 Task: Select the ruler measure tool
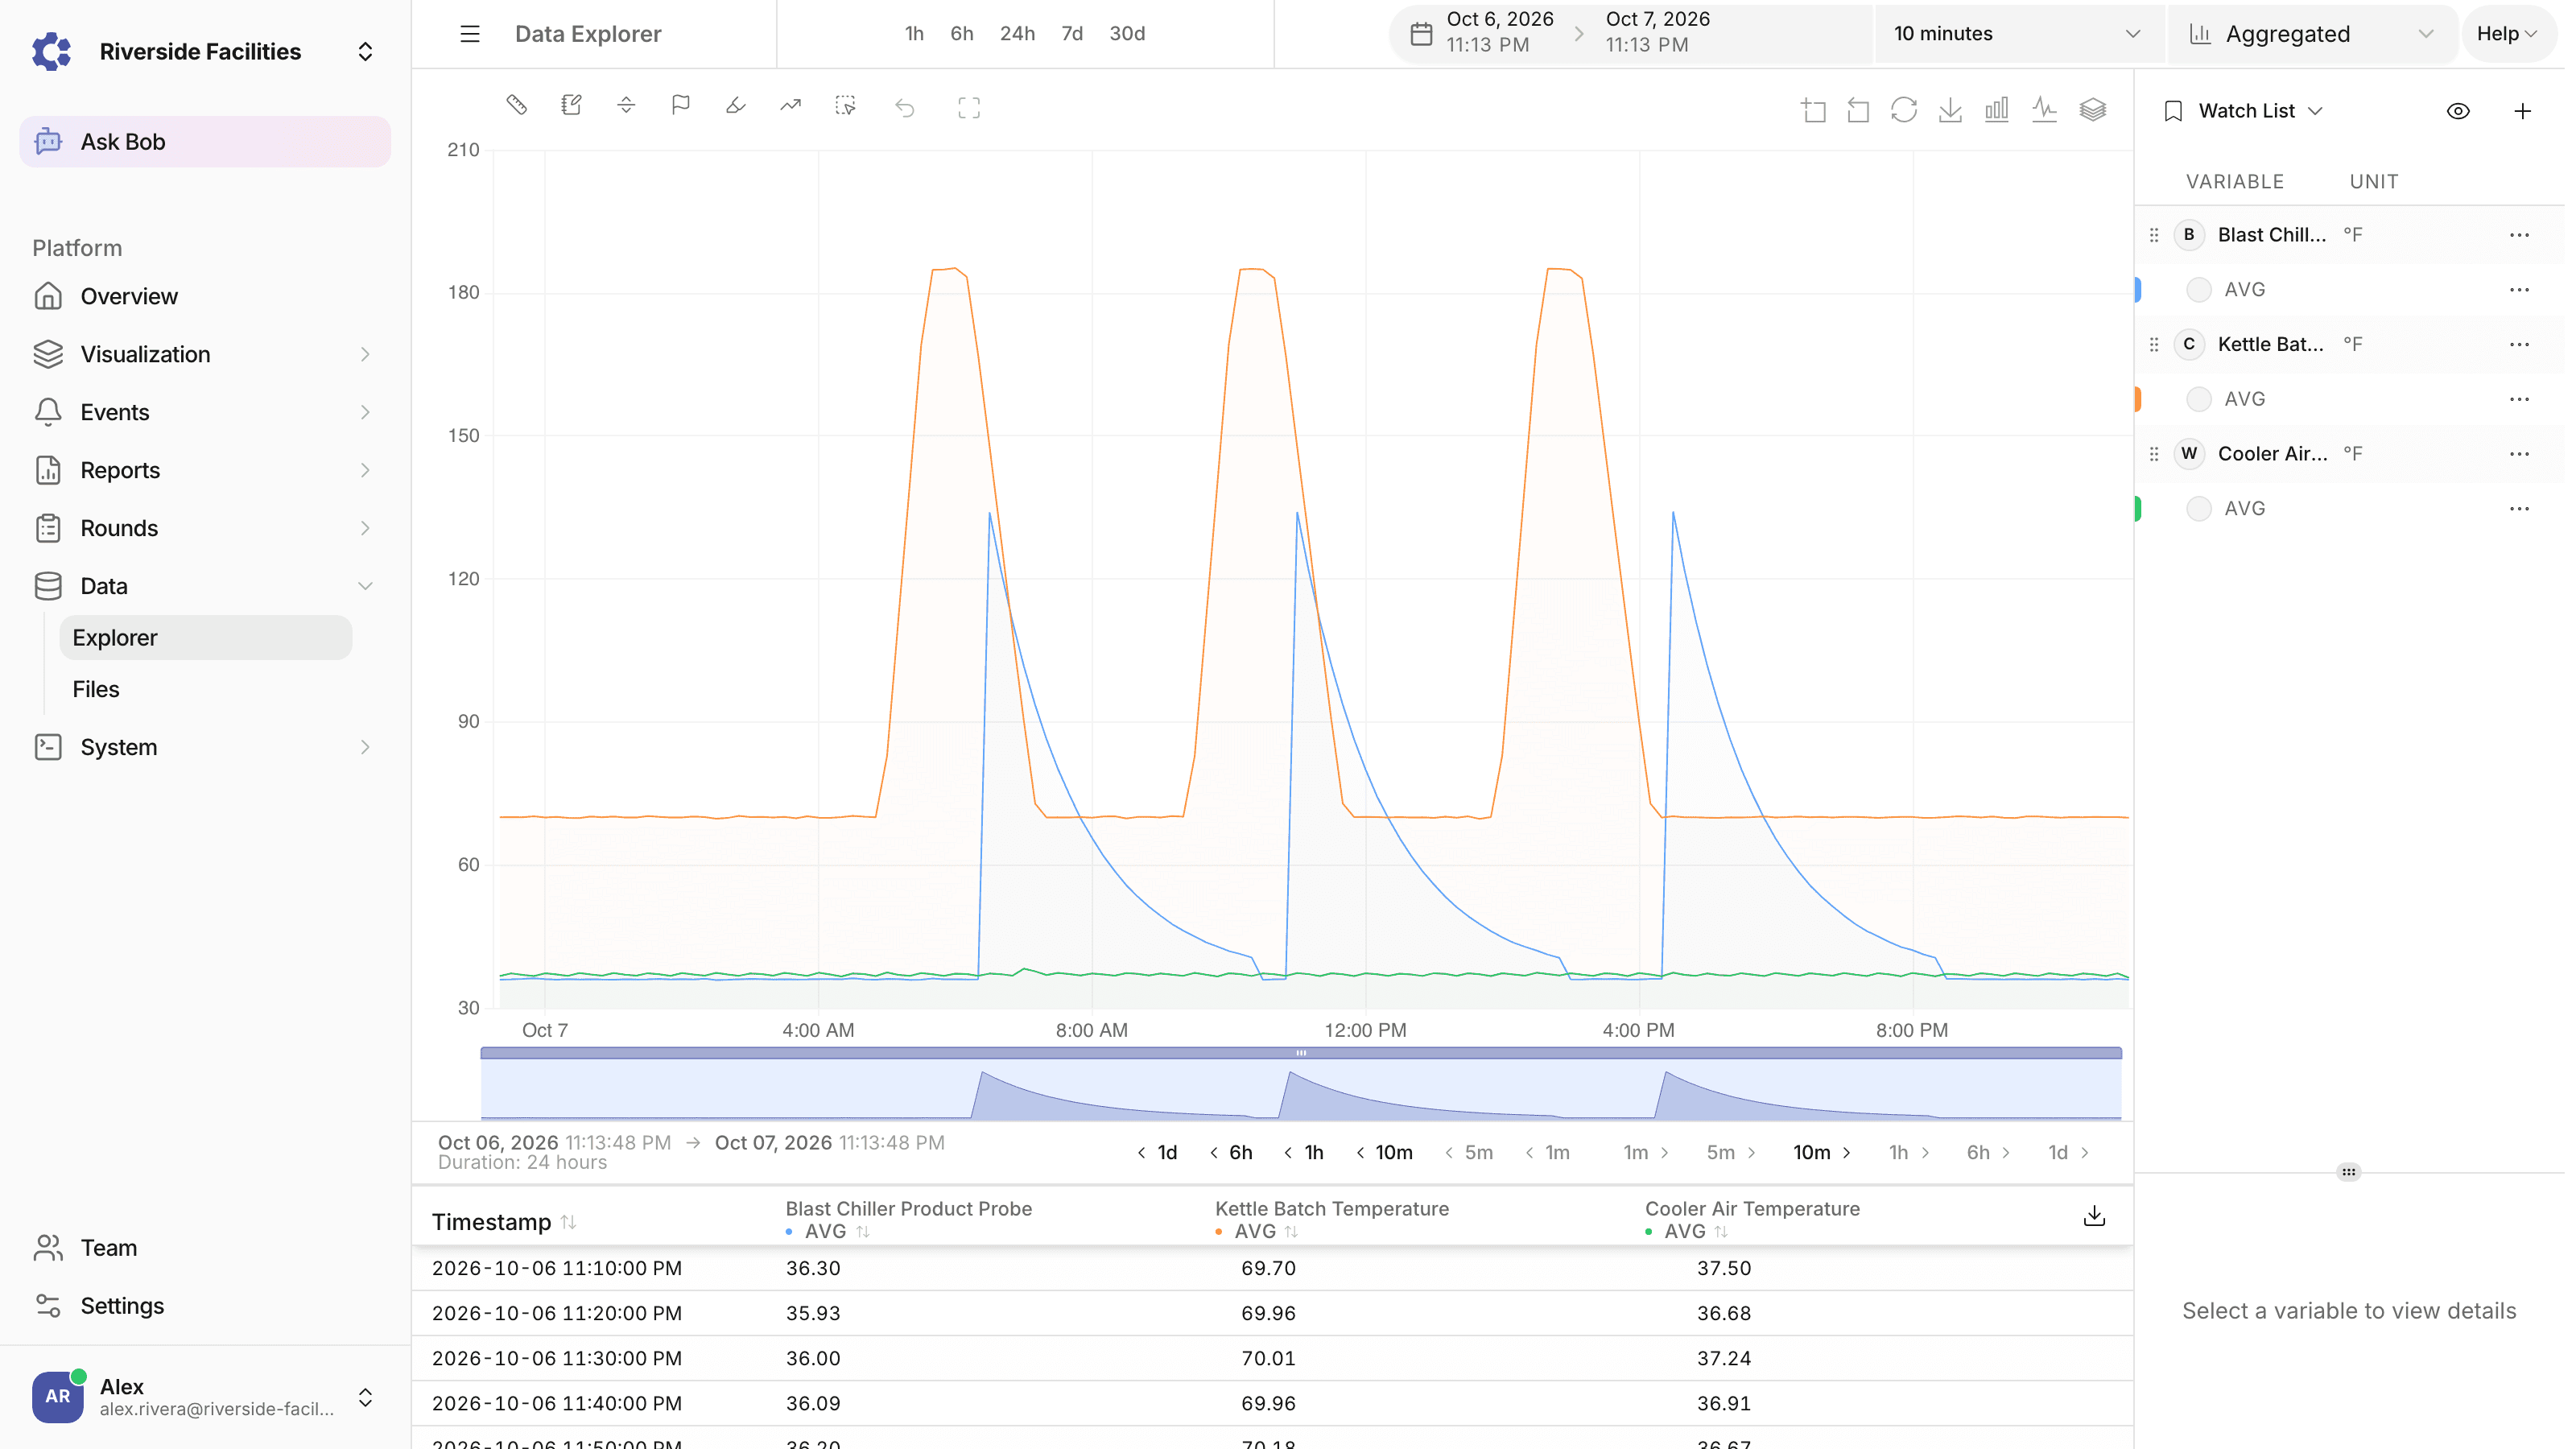(x=516, y=105)
